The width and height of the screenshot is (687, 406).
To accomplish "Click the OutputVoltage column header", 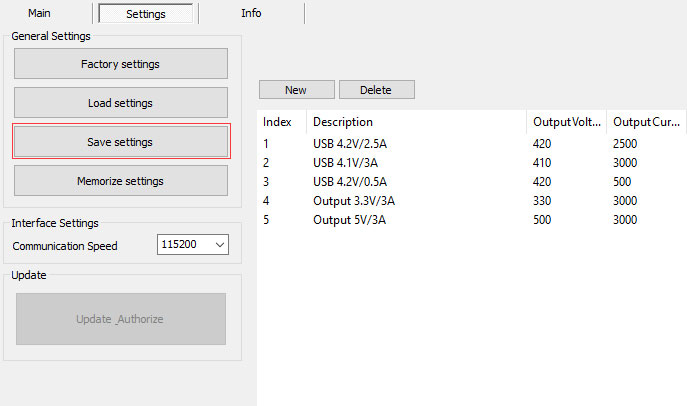I will click(x=566, y=121).
